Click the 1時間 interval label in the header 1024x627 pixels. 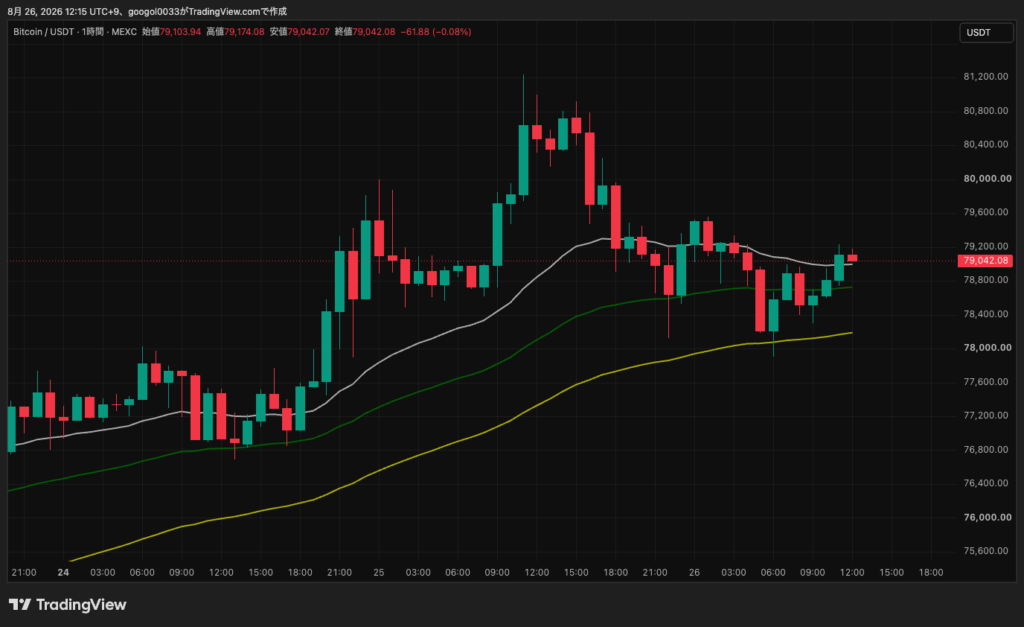pos(92,31)
